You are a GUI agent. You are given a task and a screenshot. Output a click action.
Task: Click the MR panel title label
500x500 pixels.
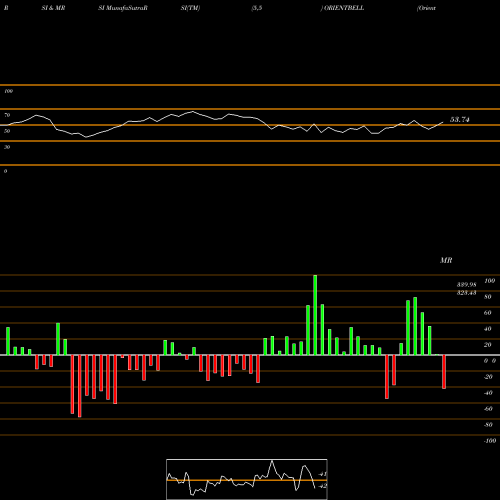446,260
